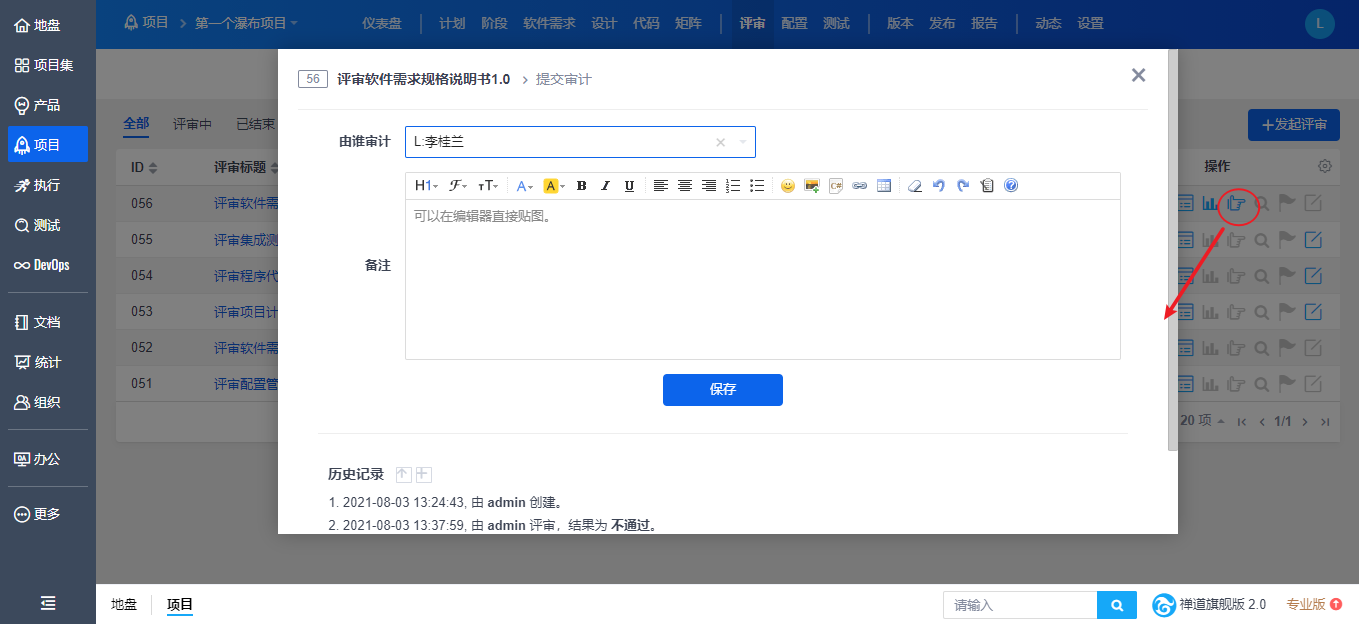Insert a code block via code icon

point(836,186)
